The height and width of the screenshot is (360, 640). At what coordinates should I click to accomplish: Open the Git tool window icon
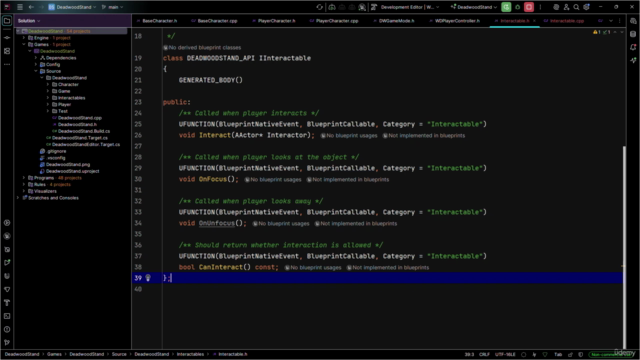(x=7, y=342)
